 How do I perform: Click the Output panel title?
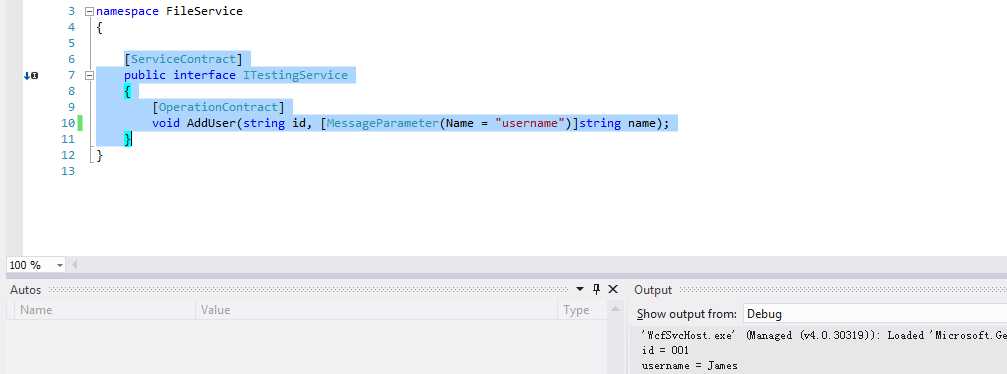pyautogui.click(x=652, y=290)
